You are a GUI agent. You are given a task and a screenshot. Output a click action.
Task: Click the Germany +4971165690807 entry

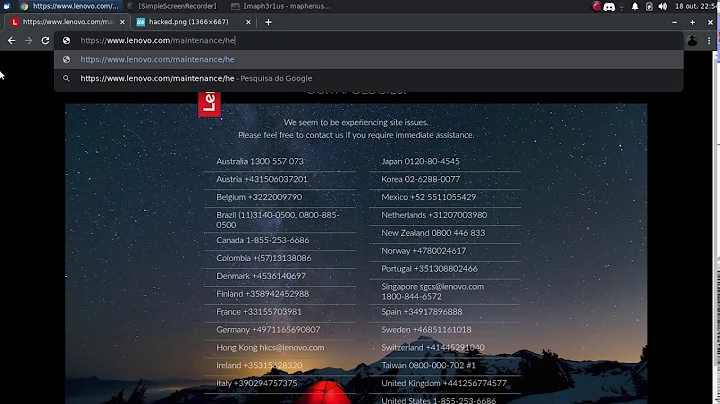[x=268, y=330]
